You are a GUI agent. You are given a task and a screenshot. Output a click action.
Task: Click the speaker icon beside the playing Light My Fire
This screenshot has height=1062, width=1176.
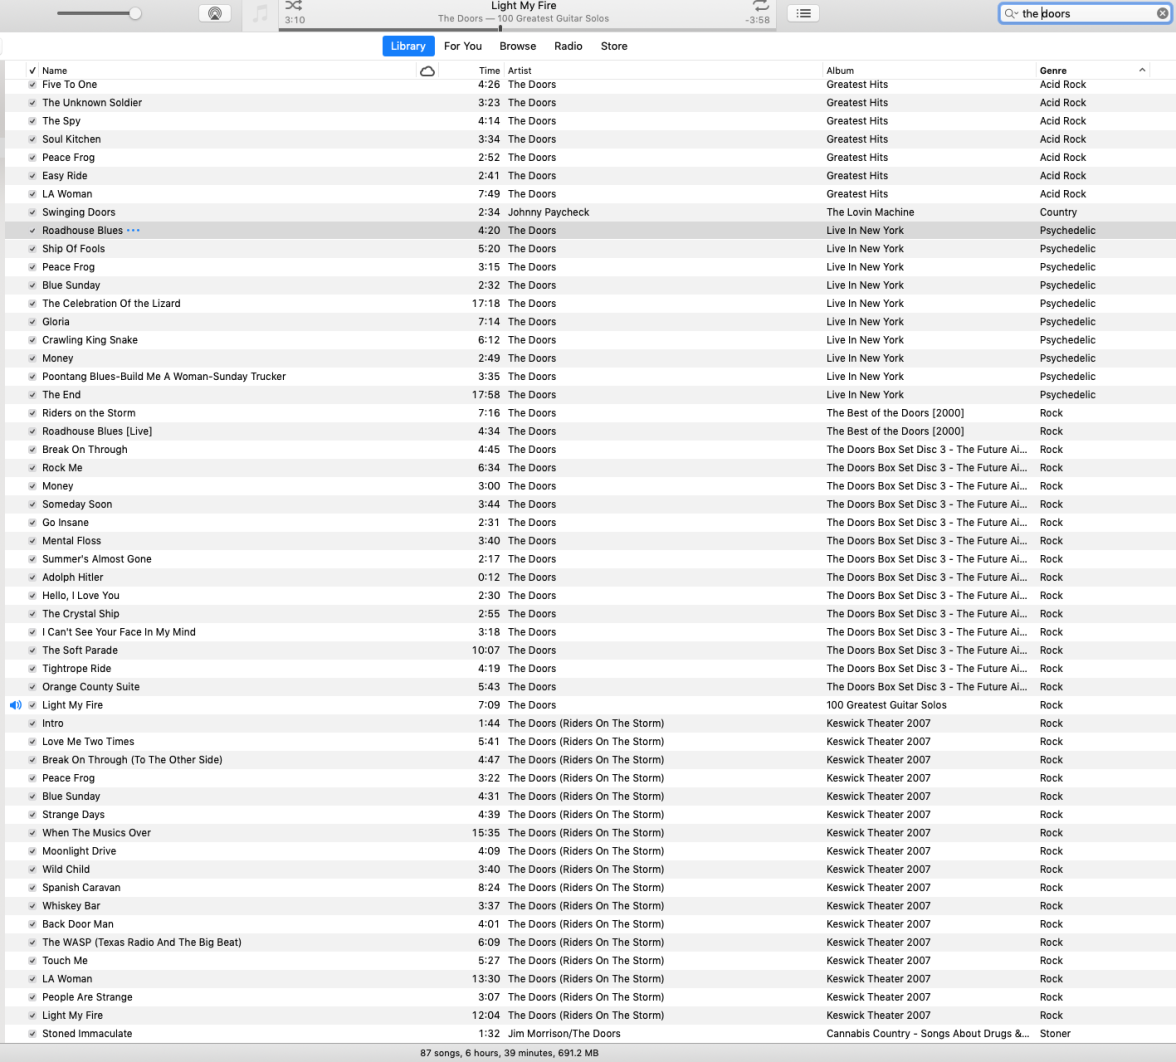(15, 705)
